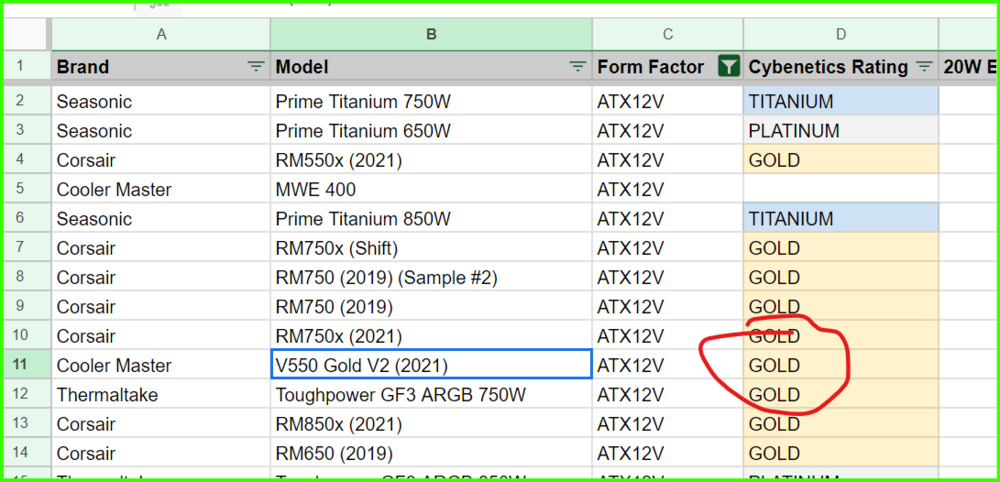Select cell RM750 (2019) (Sample #2)
Screen dimensions: 1000x482
tap(431, 277)
